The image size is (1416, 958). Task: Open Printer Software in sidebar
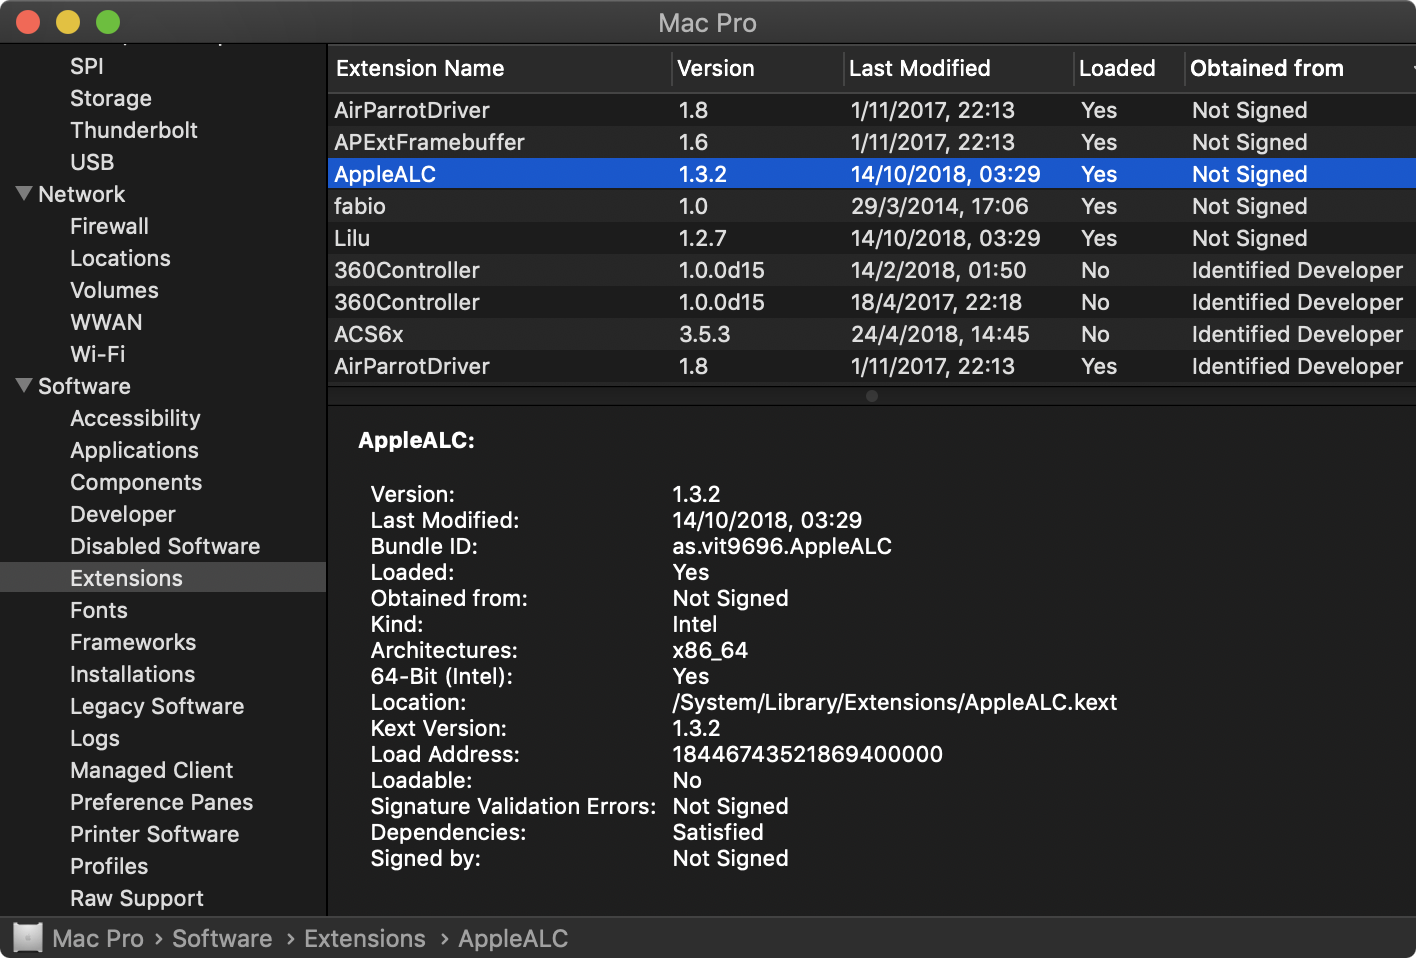click(x=154, y=834)
